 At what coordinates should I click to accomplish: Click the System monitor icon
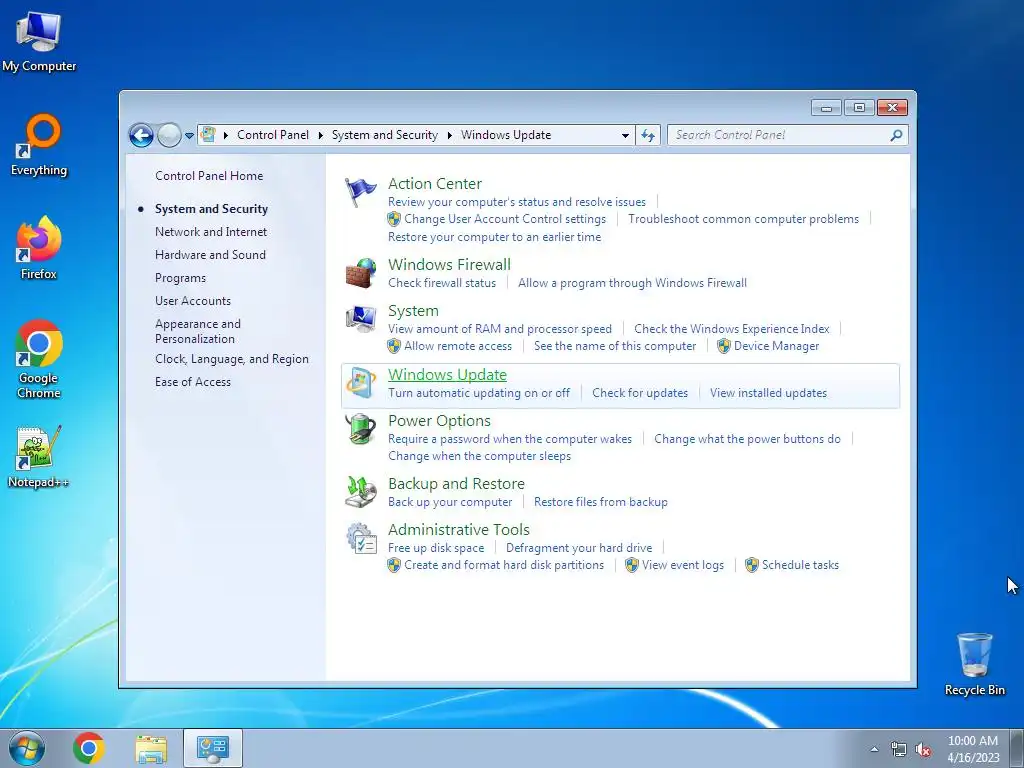[x=360, y=319]
